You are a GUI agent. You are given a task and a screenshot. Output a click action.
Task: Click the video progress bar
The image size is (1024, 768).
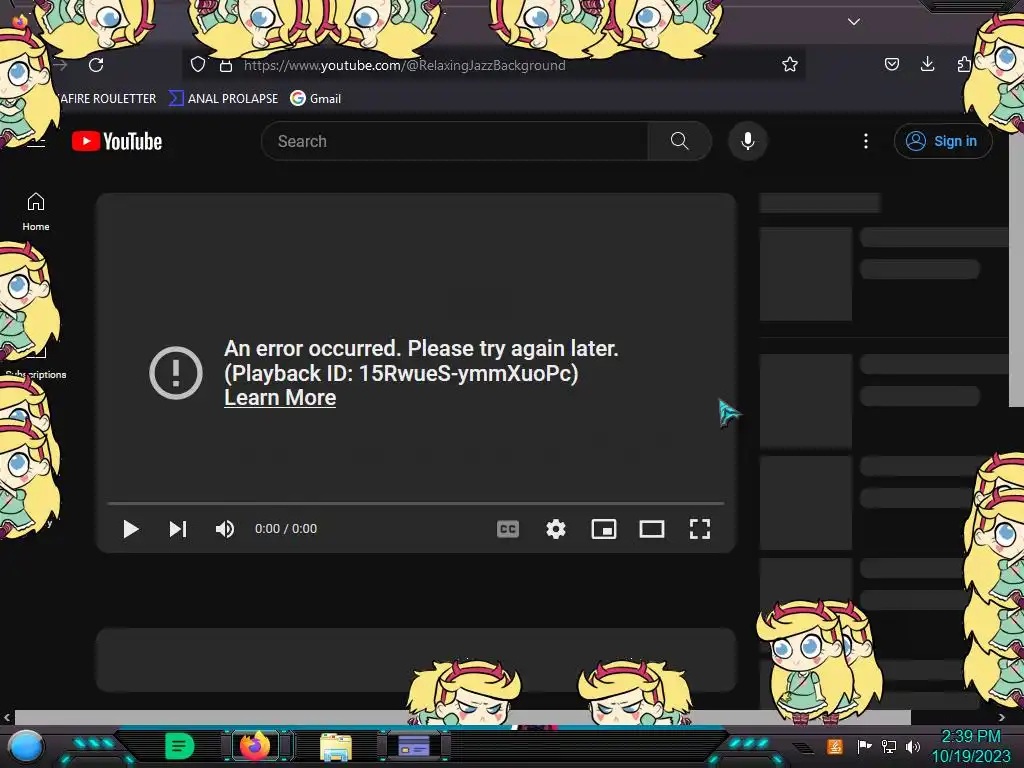pos(416,504)
